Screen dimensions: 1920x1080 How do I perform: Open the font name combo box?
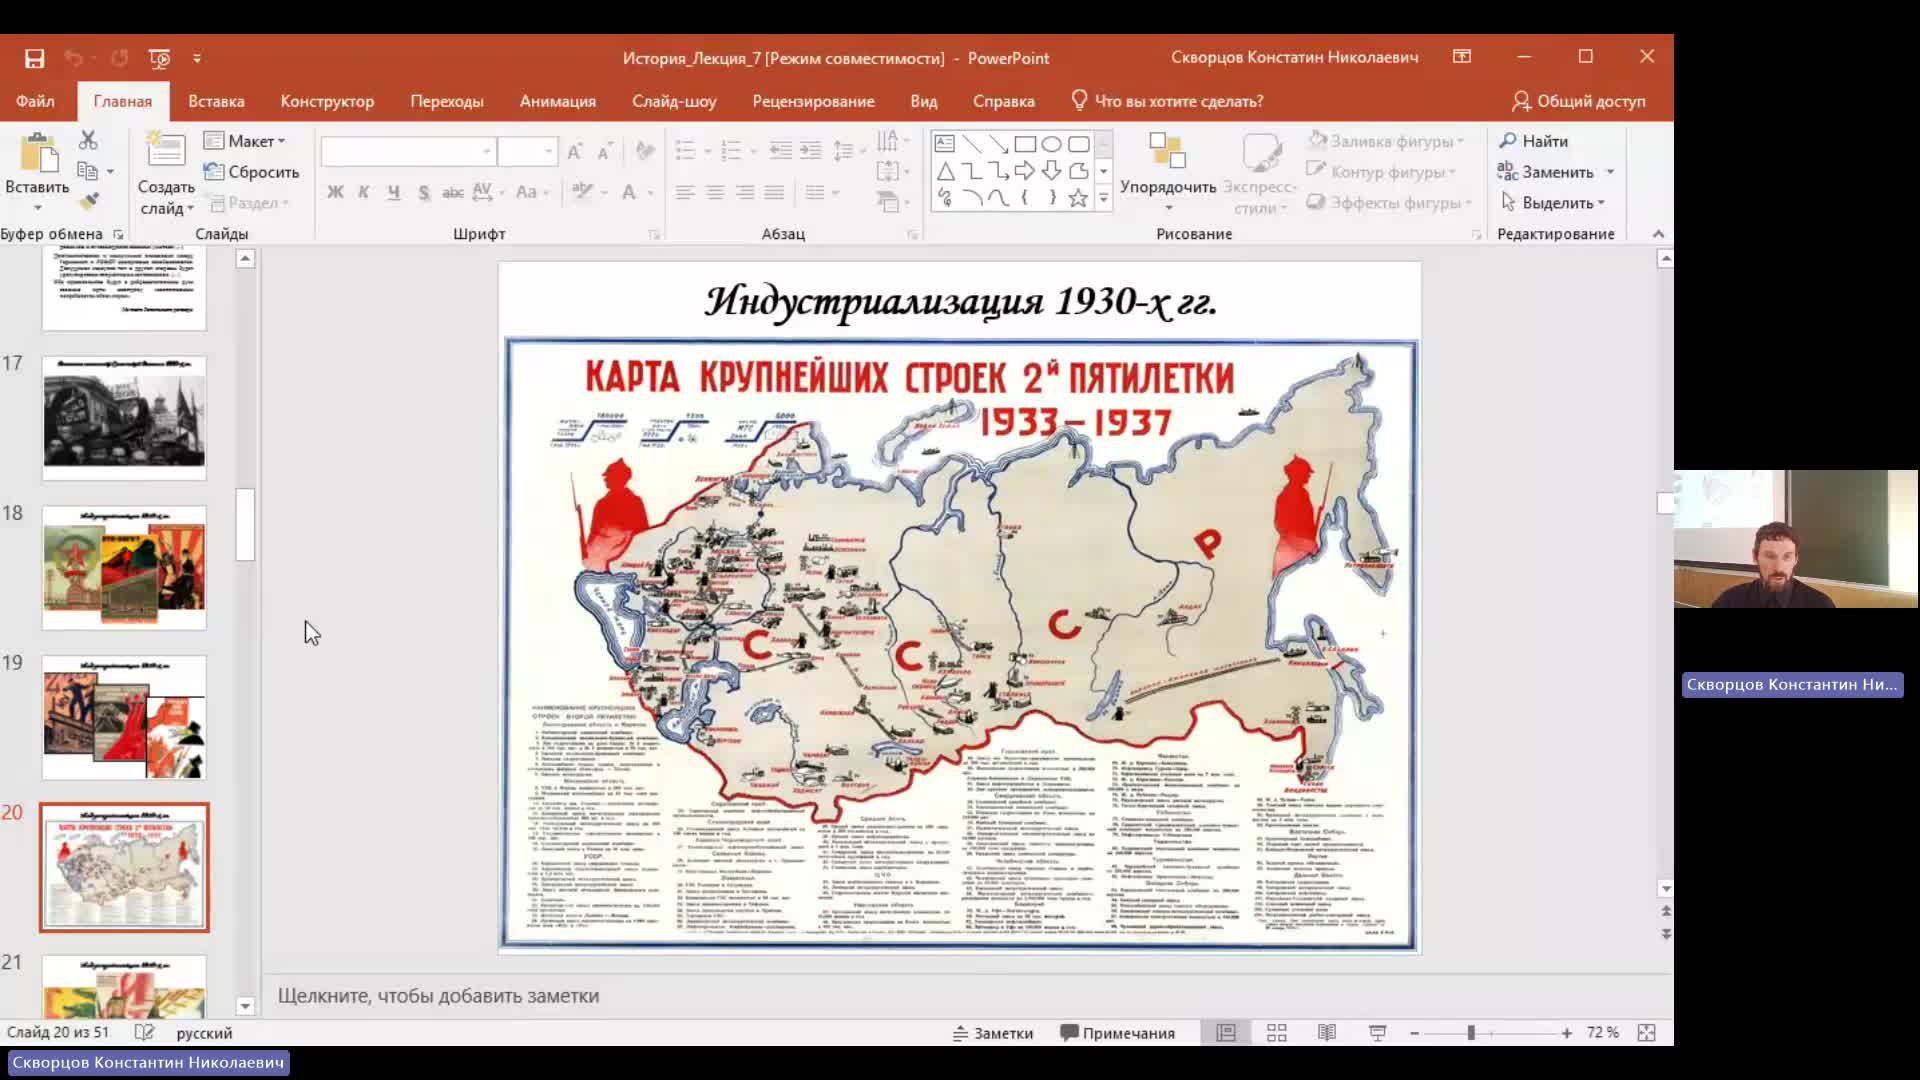click(408, 151)
